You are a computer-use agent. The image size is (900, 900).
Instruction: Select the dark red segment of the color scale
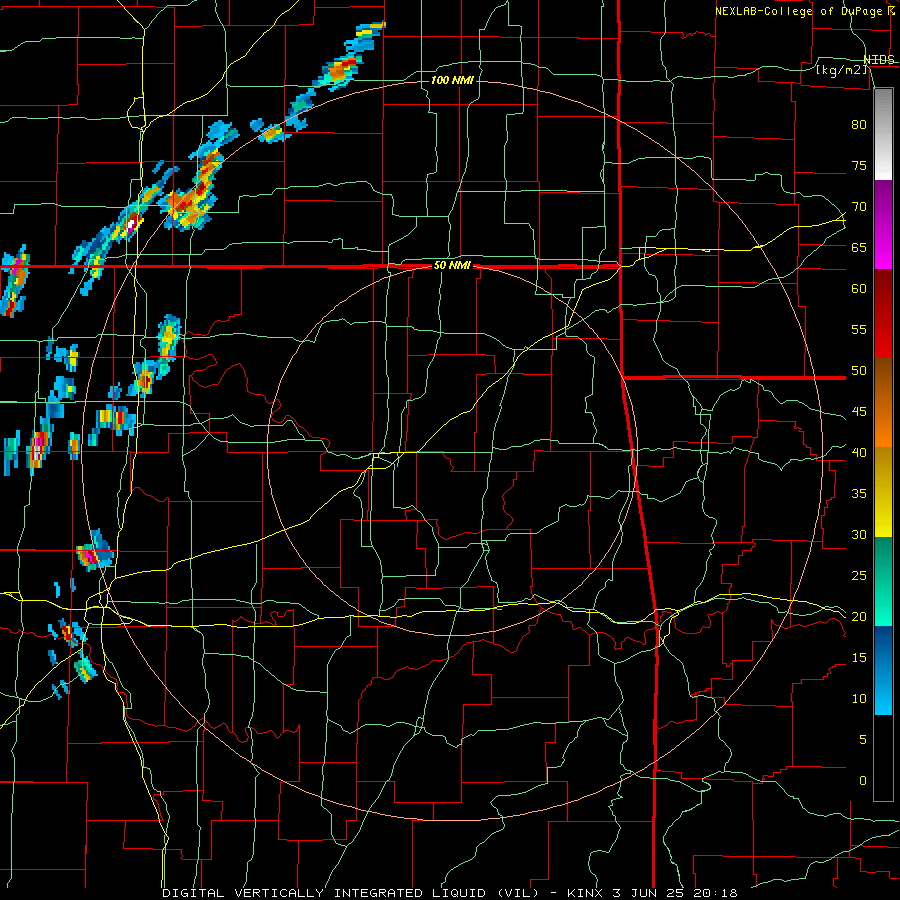pos(883,313)
